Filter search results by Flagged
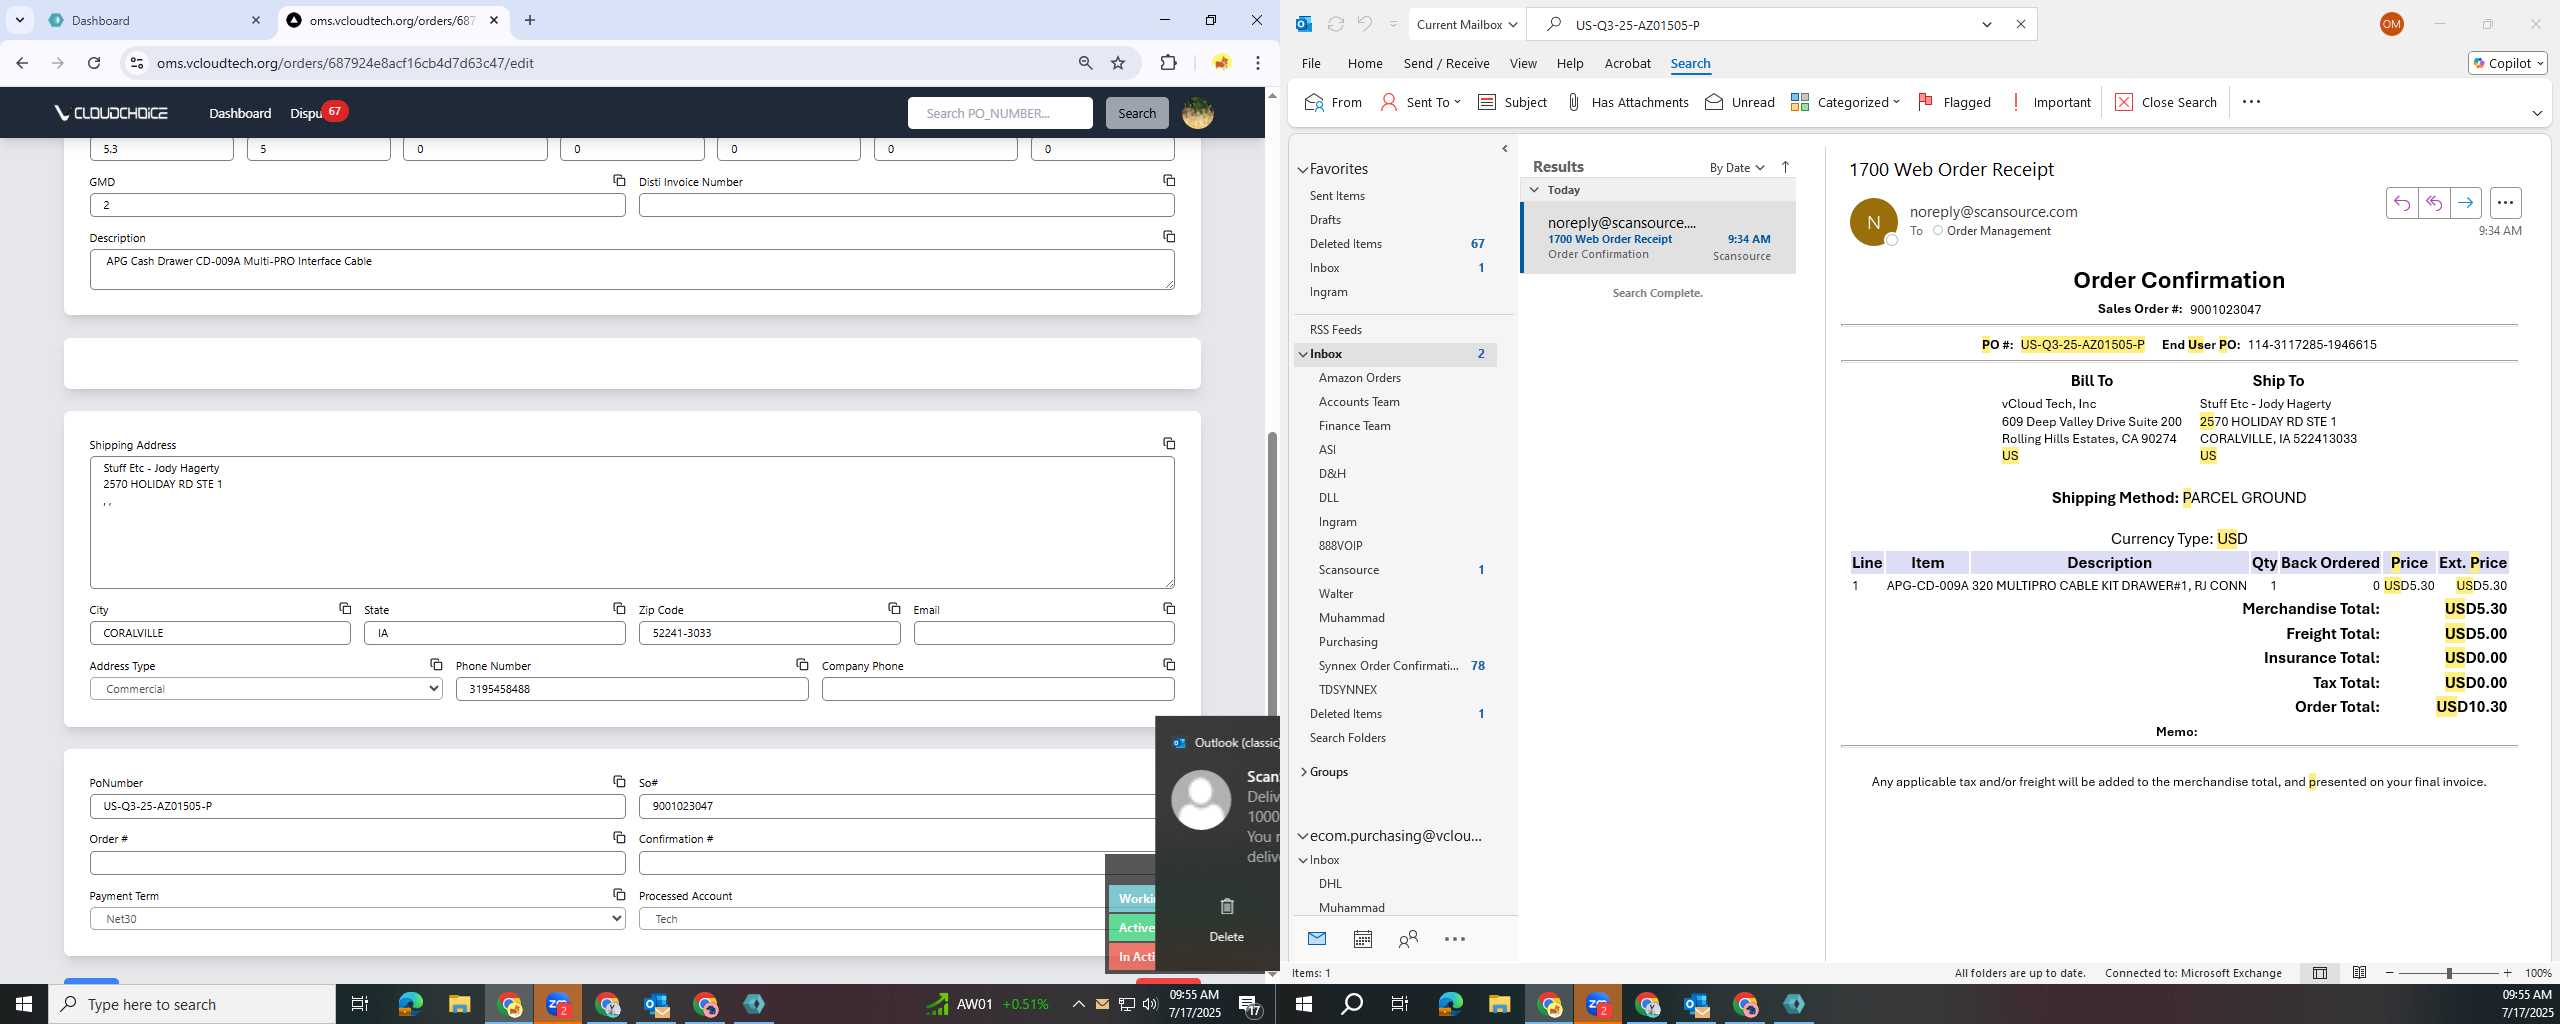2560x1024 pixels. coord(1954,102)
